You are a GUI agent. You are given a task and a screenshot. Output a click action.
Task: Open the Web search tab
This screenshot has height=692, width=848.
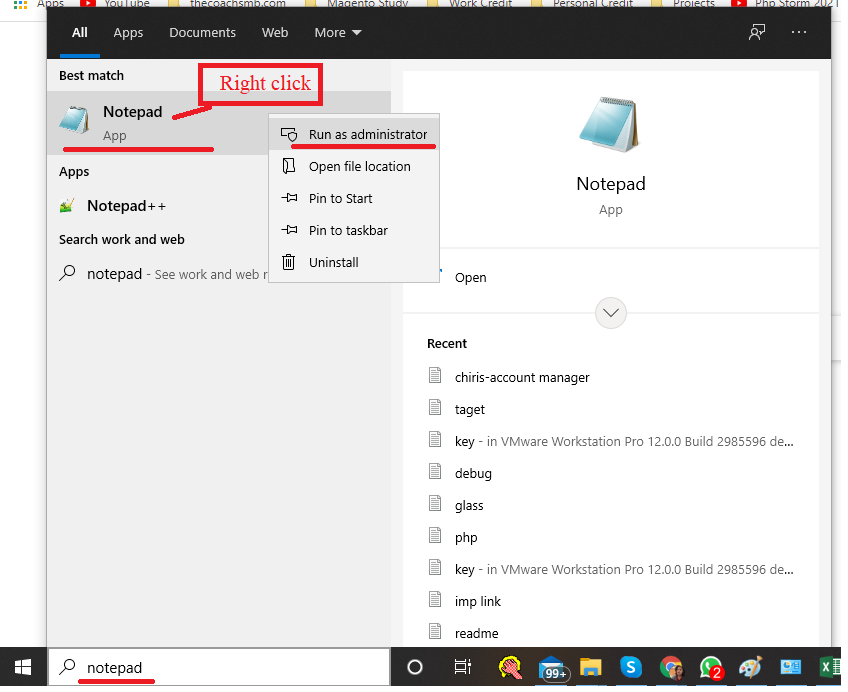(275, 33)
